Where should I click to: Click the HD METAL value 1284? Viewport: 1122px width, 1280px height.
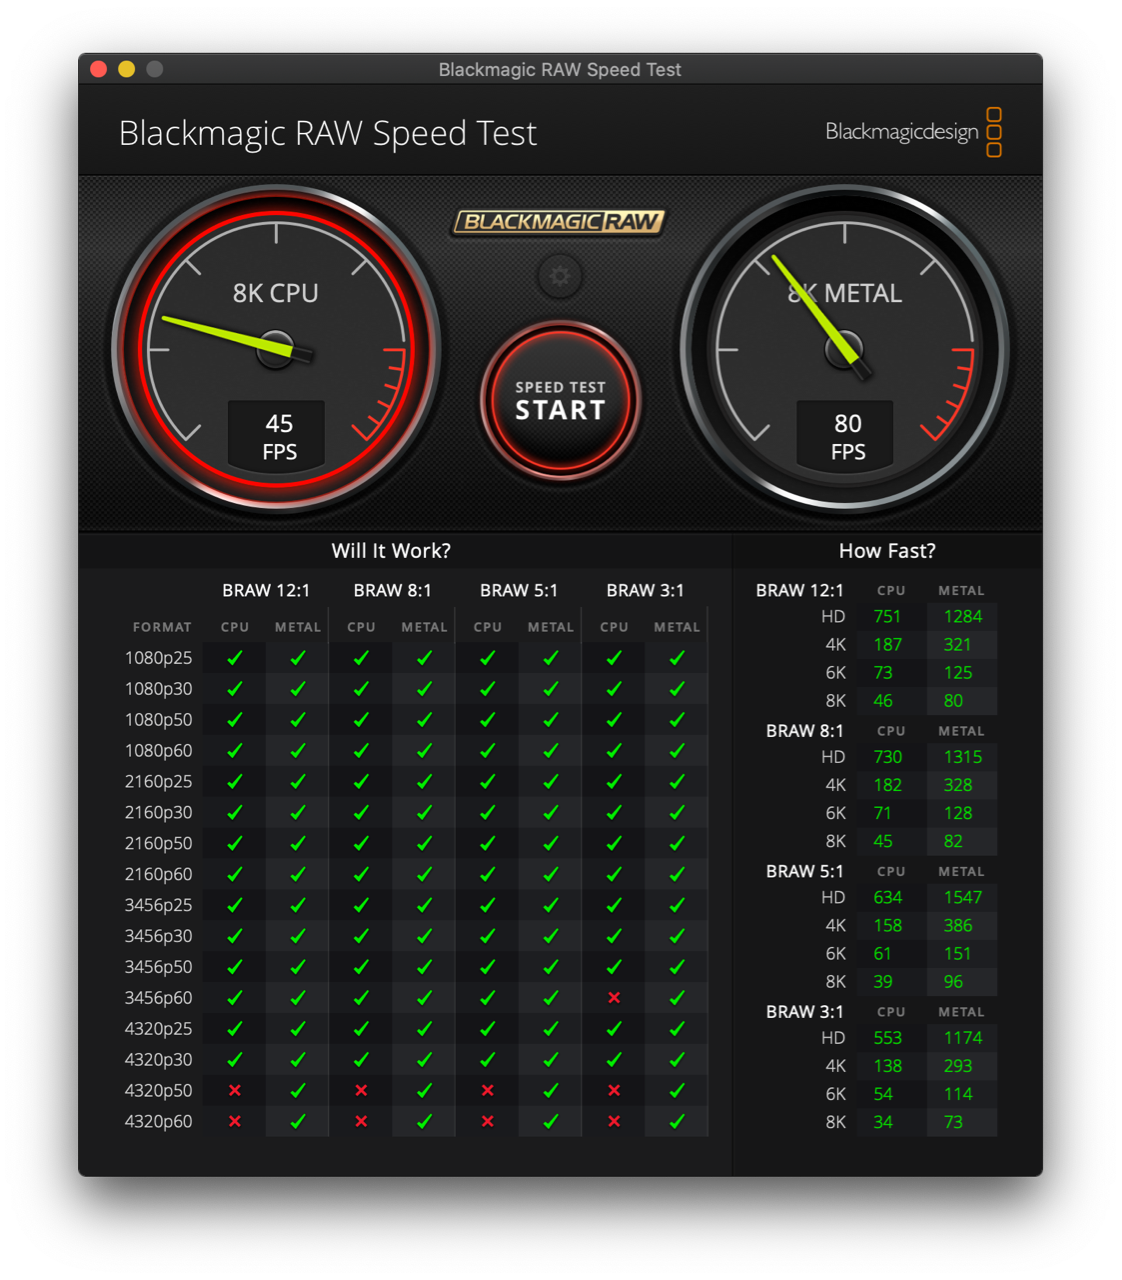[x=963, y=617]
